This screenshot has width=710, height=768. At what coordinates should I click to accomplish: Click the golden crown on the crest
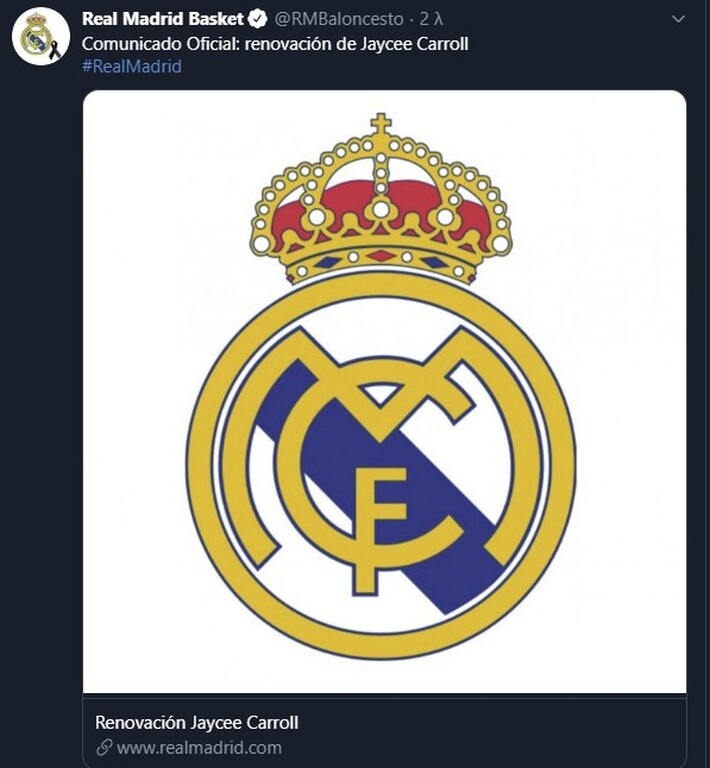pyautogui.click(x=380, y=201)
